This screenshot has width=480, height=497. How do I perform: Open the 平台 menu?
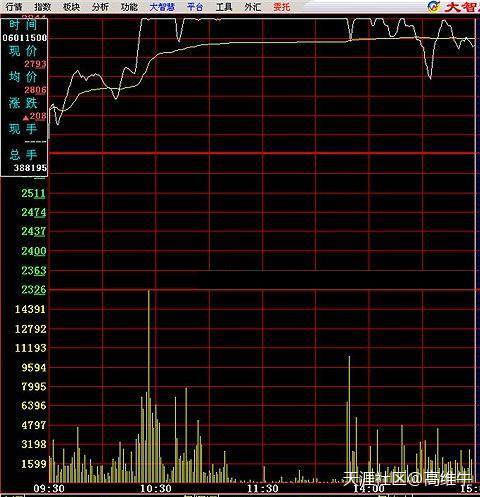tap(195, 7)
